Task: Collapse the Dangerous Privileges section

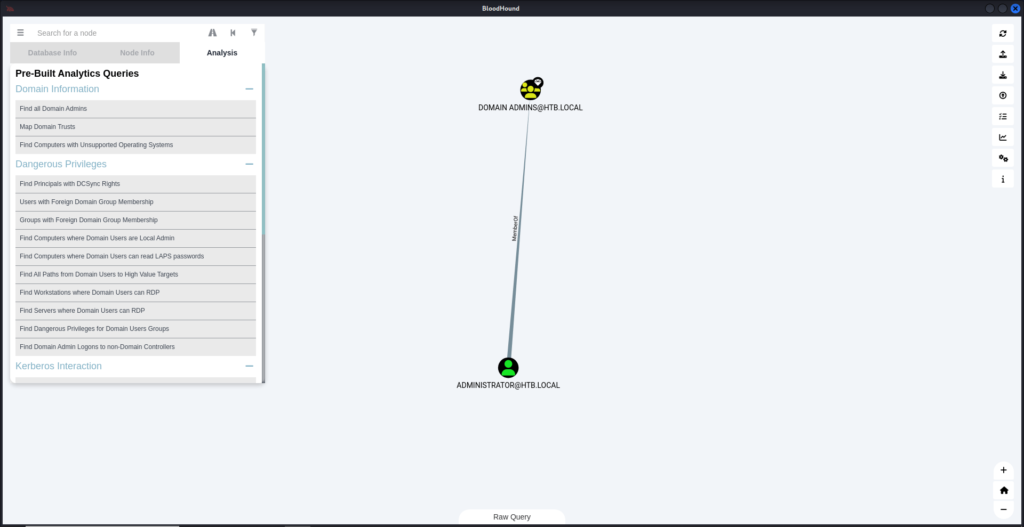Action: [x=249, y=164]
